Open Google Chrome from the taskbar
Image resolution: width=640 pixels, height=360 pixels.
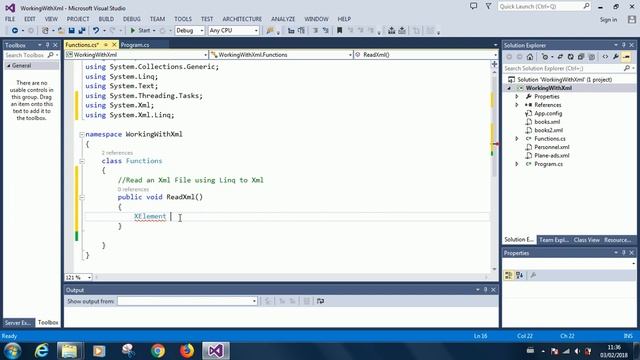coord(158,351)
